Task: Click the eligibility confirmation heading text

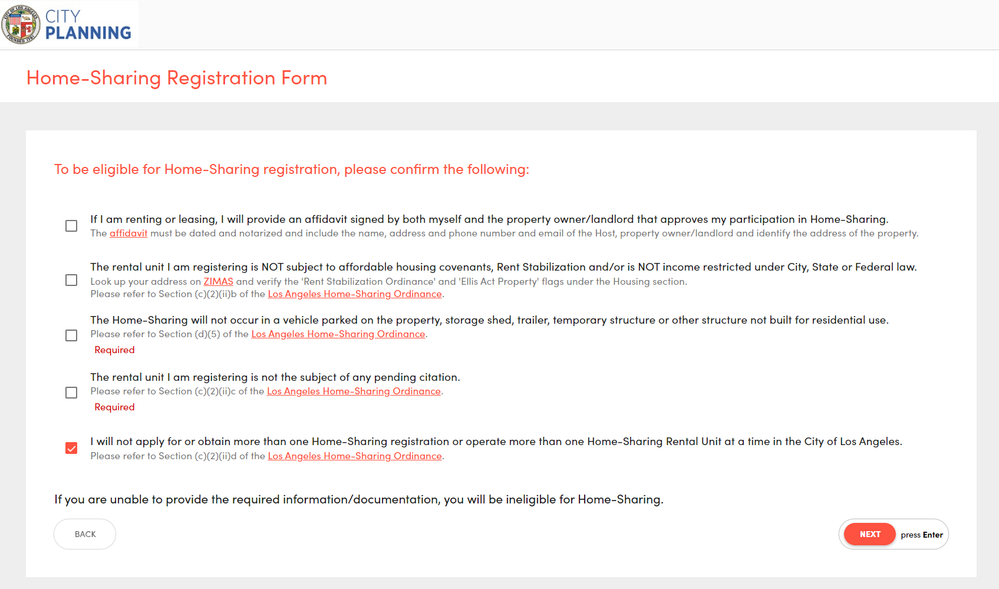Action: coord(291,169)
